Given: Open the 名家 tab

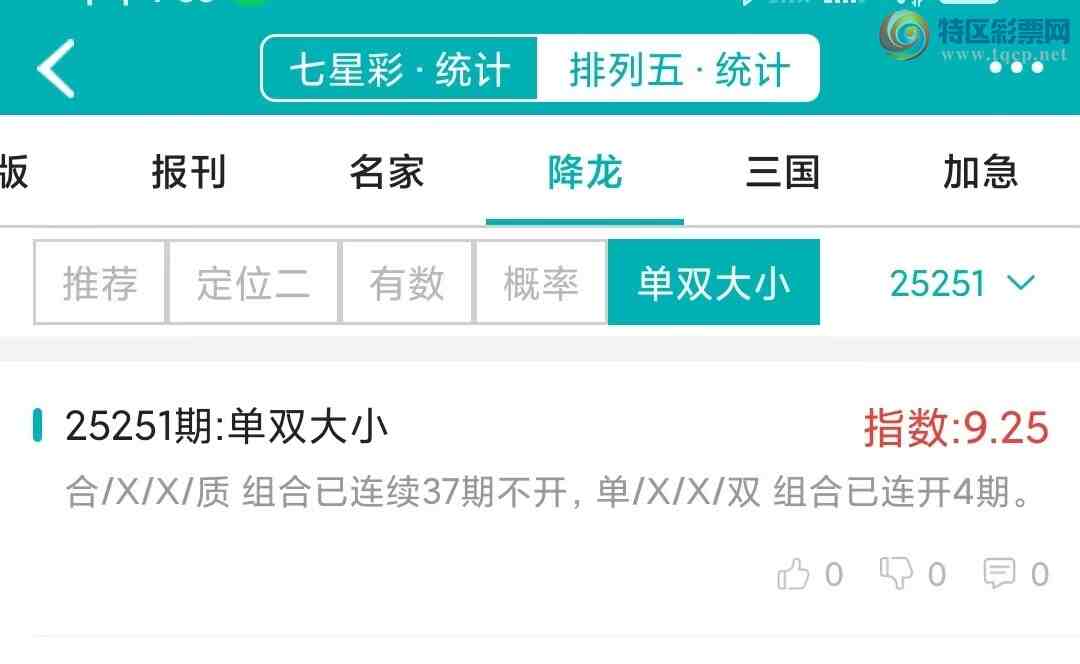Looking at the screenshot, I should pos(386,172).
